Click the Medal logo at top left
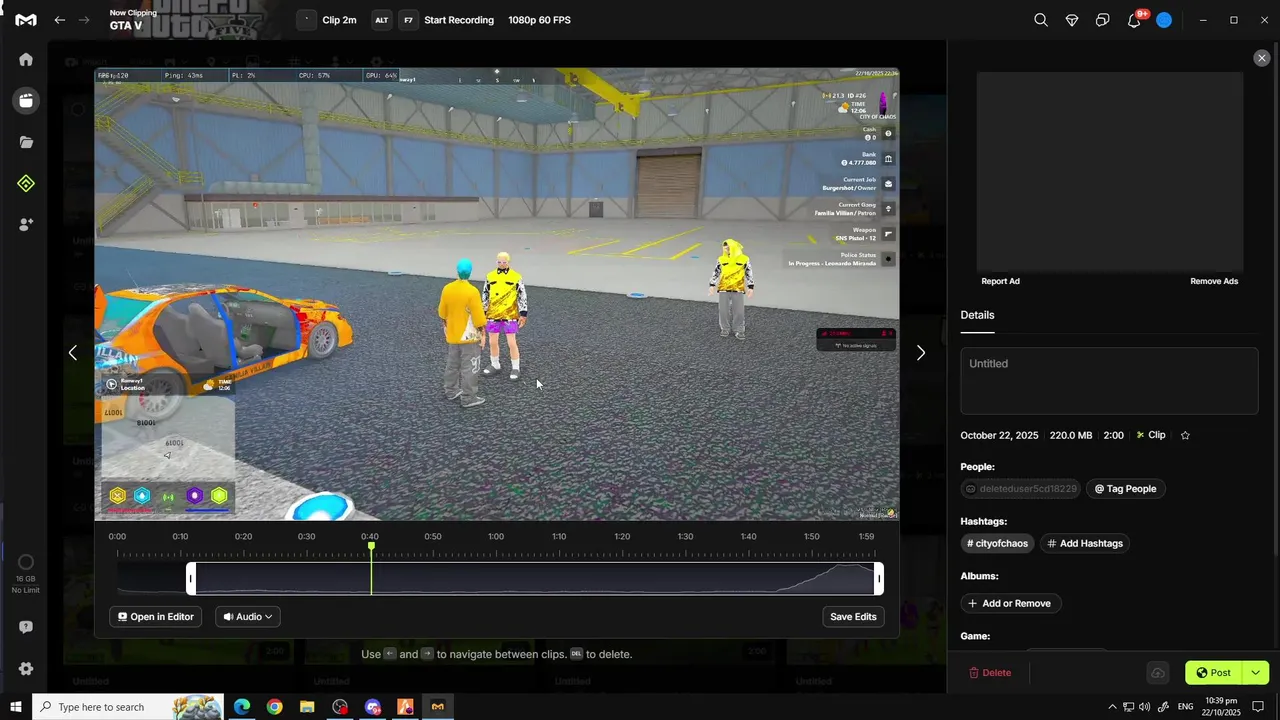This screenshot has width=1280, height=720. [26, 20]
